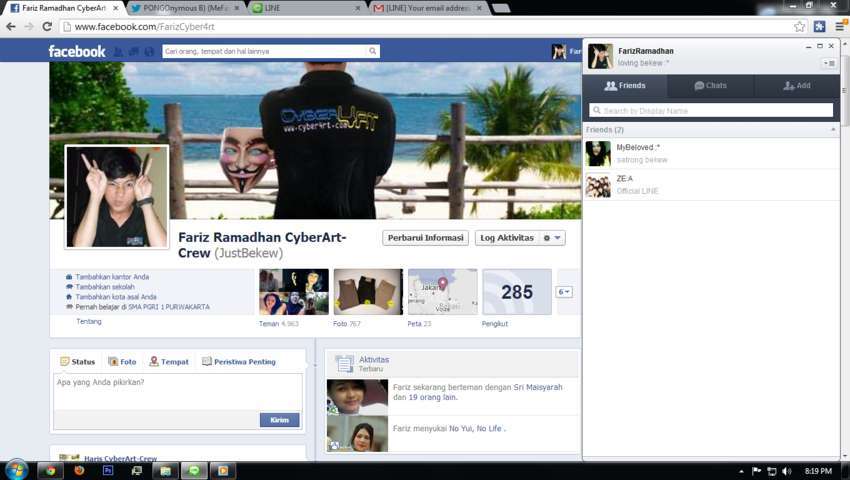
Task: Open the 285 Pengikut followers box
Action: (x=517, y=292)
